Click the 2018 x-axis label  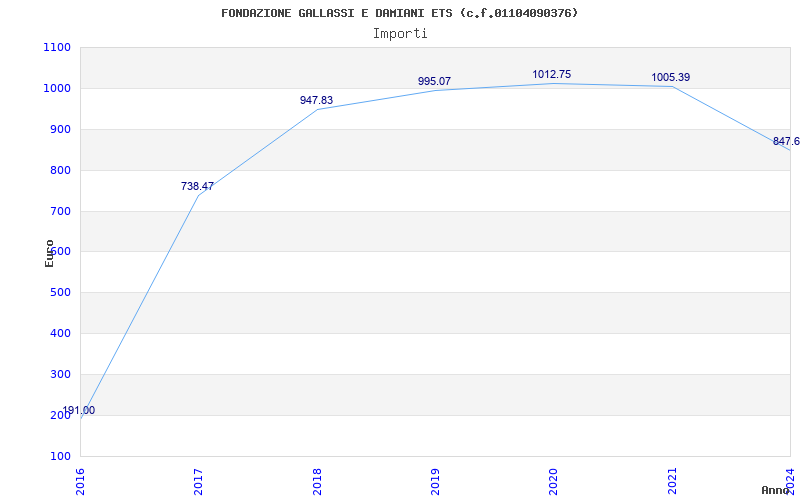tap(317, 481)
